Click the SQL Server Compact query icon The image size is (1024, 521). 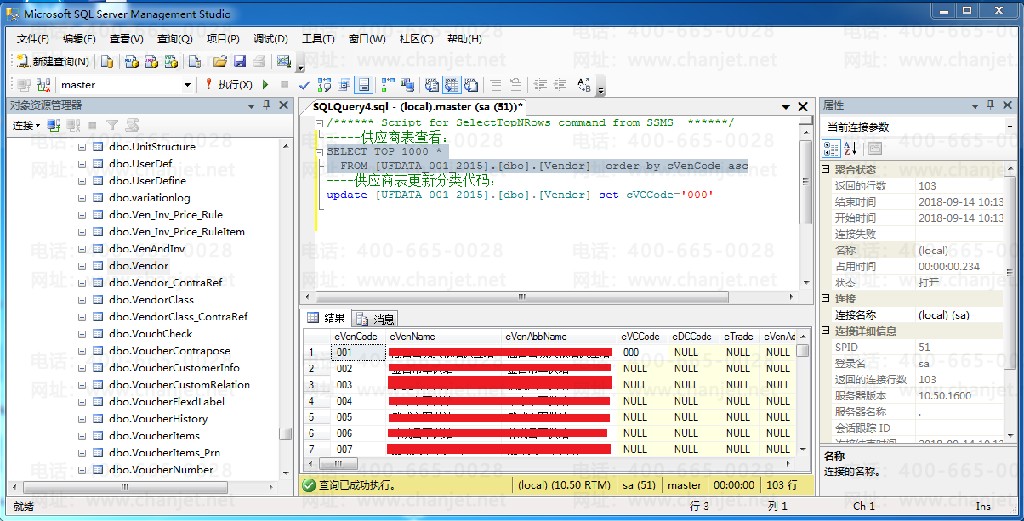tap(195, 61)
